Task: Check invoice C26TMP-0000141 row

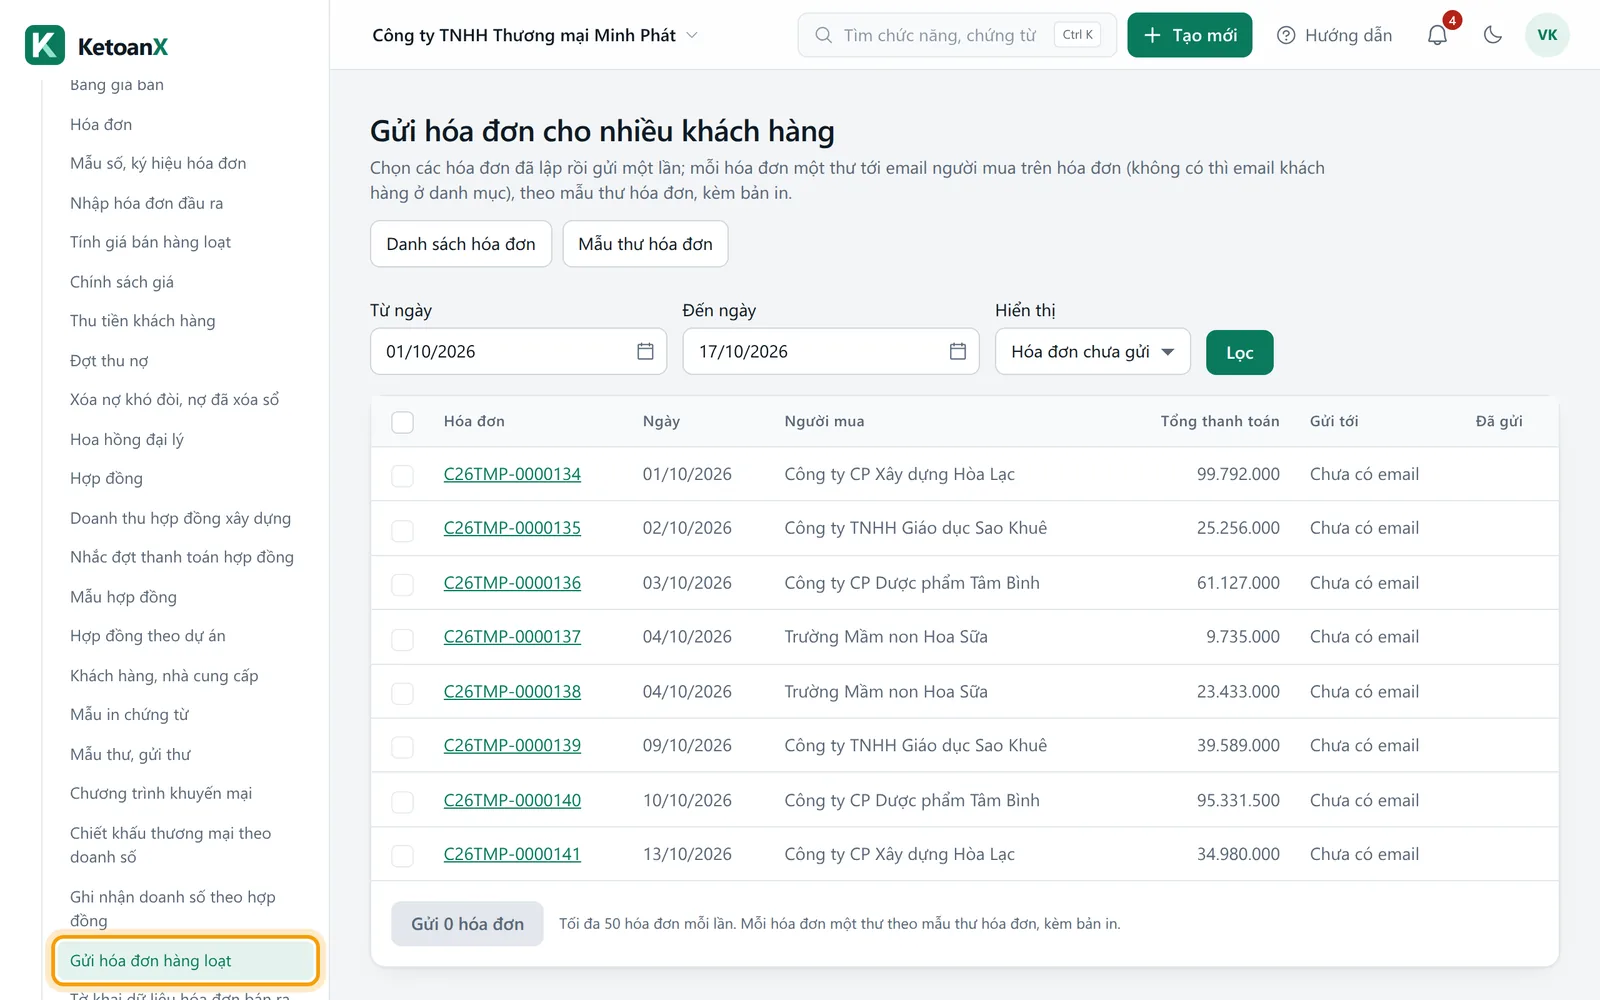Action: pyautogui.click(x=402, y=856)
